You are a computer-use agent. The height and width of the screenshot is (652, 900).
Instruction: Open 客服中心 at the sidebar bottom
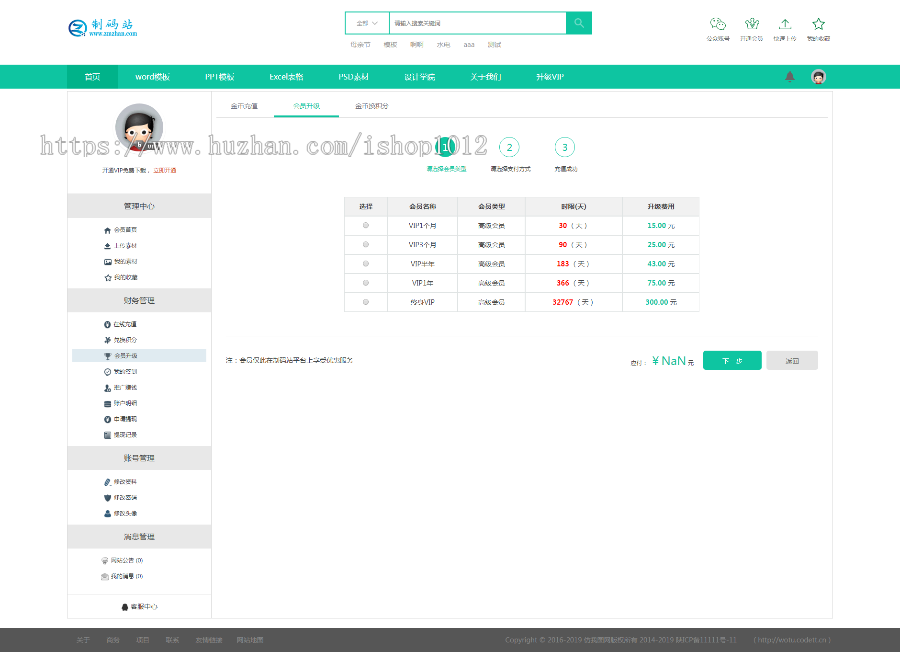138,604
